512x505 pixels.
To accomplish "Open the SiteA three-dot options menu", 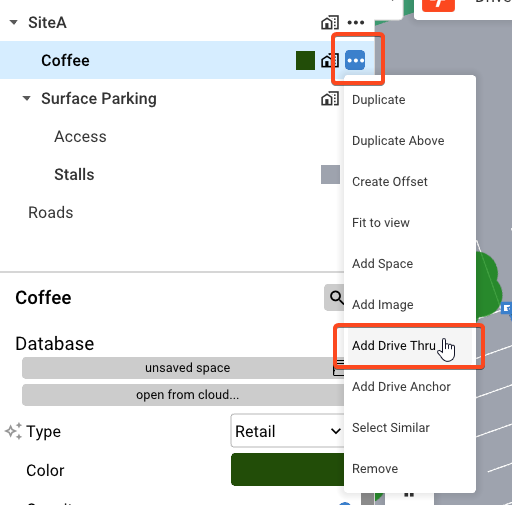I will [x=355, y=23].
